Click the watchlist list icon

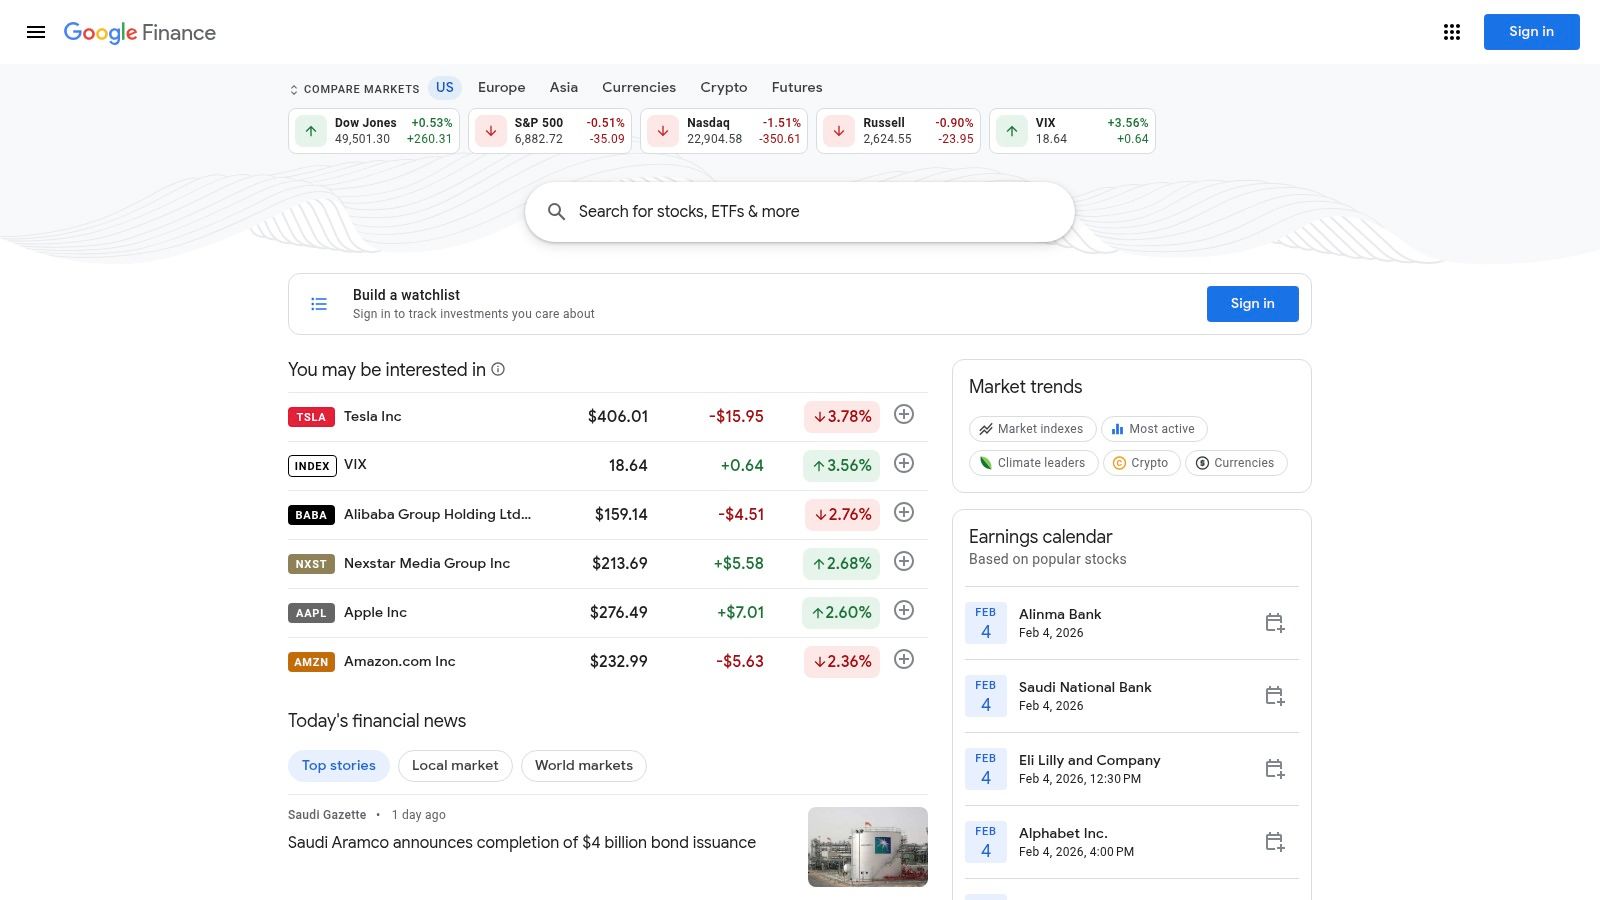(319, 304)
